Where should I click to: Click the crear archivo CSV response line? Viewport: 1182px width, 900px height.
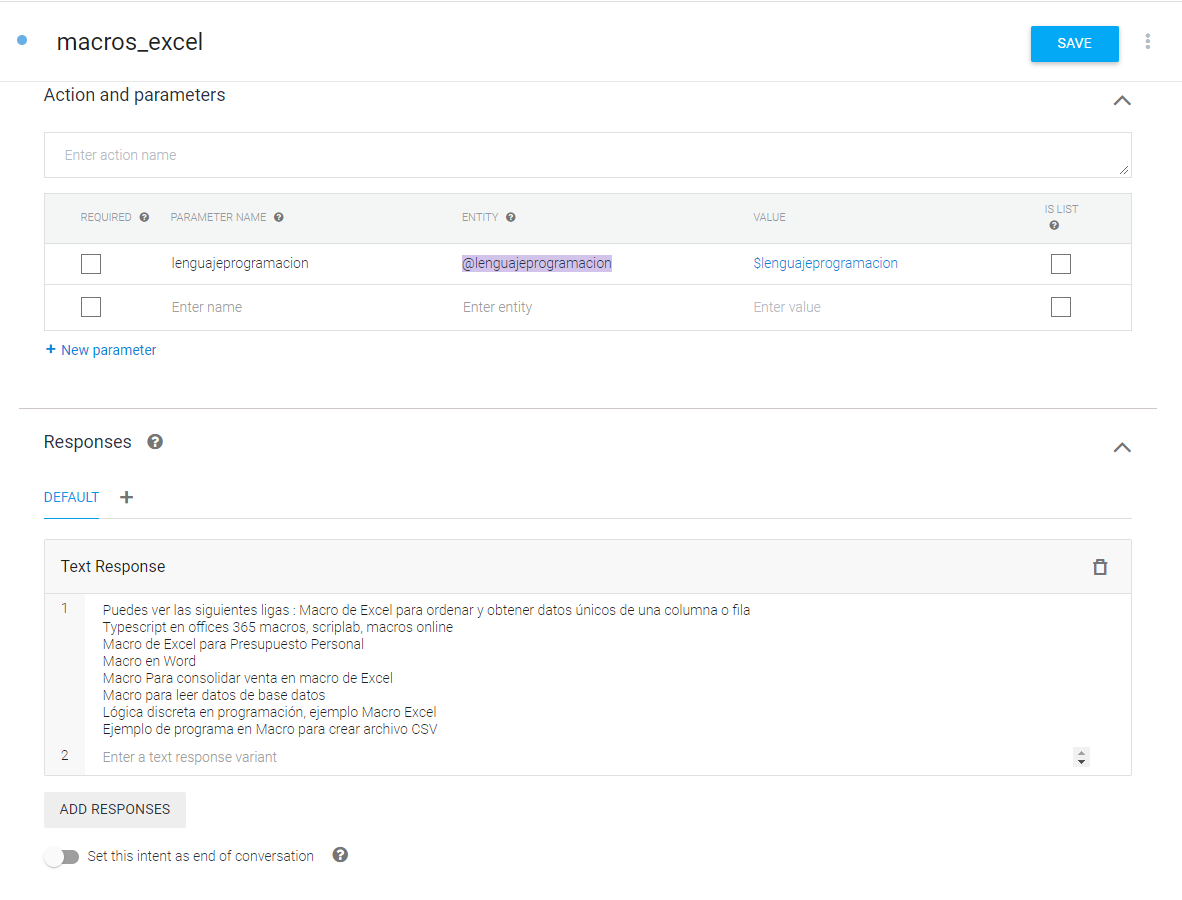click(270, 730)
